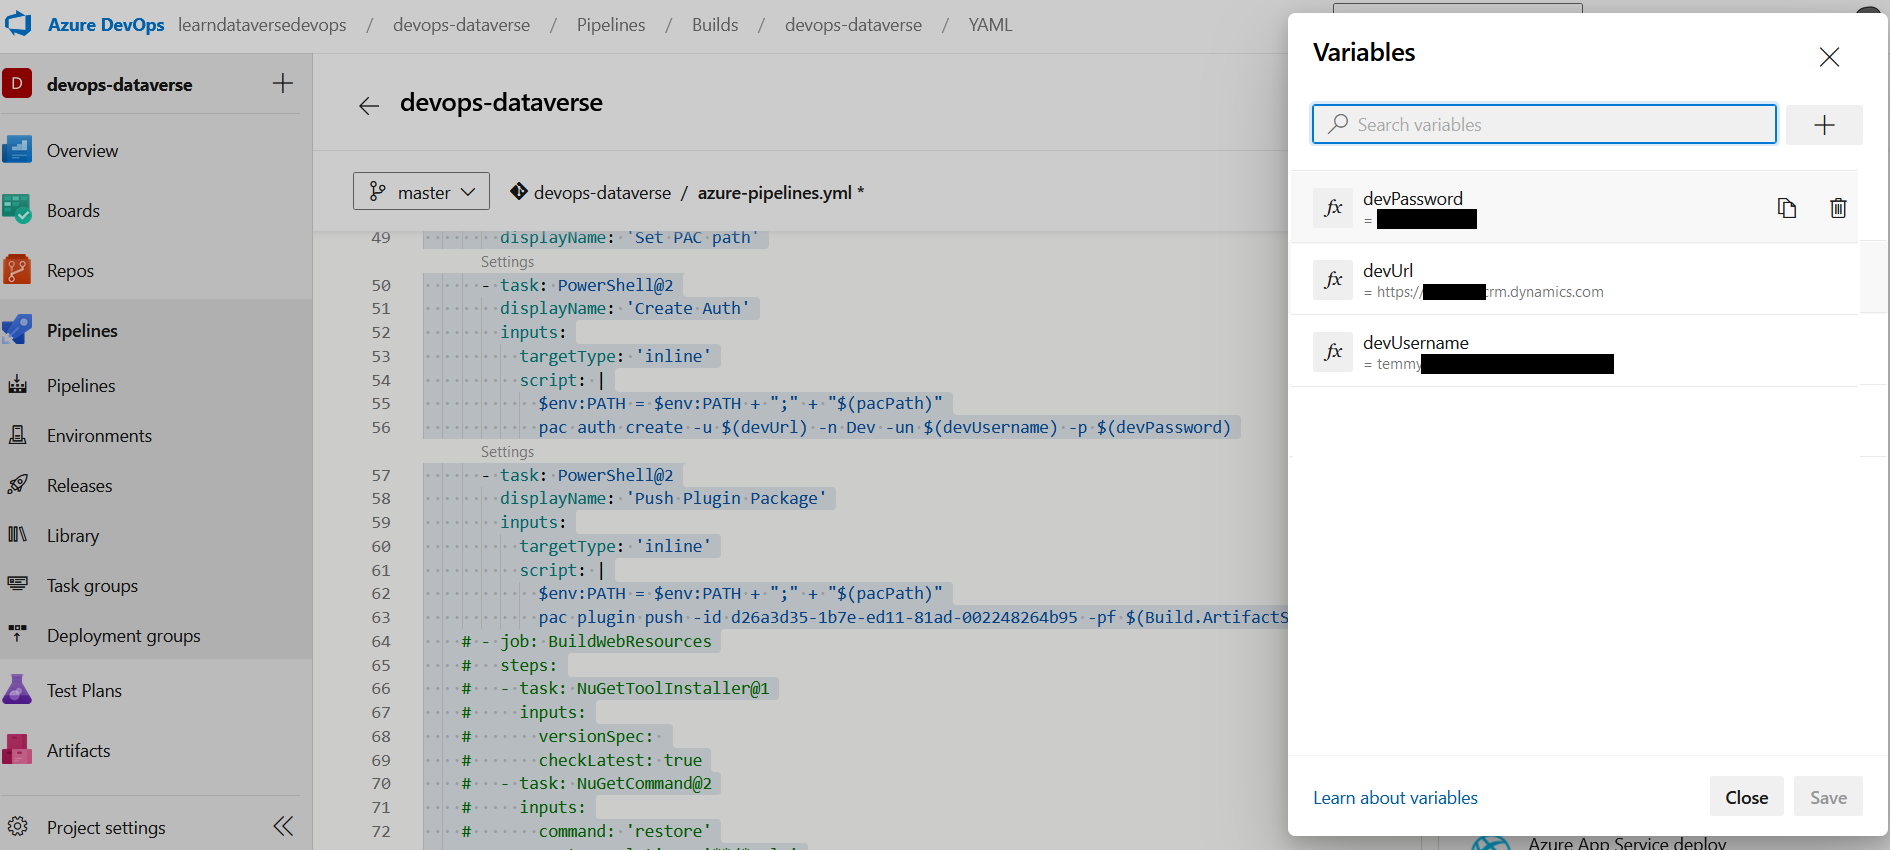The width and height of the screenshot is (1890, 850).
Task: Add a new variable with plus button
Action: click(1824, 125)
